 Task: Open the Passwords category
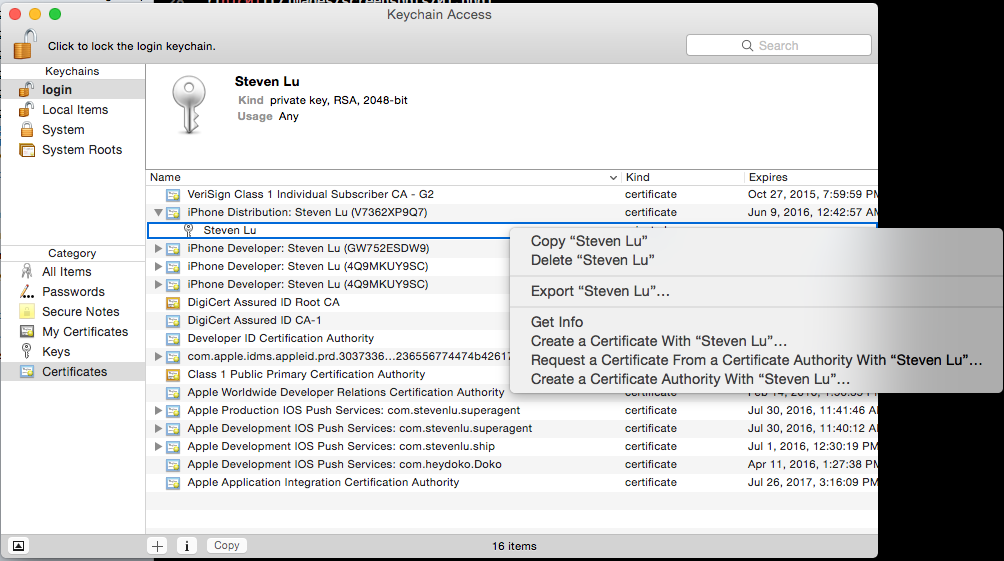(73, 292)
